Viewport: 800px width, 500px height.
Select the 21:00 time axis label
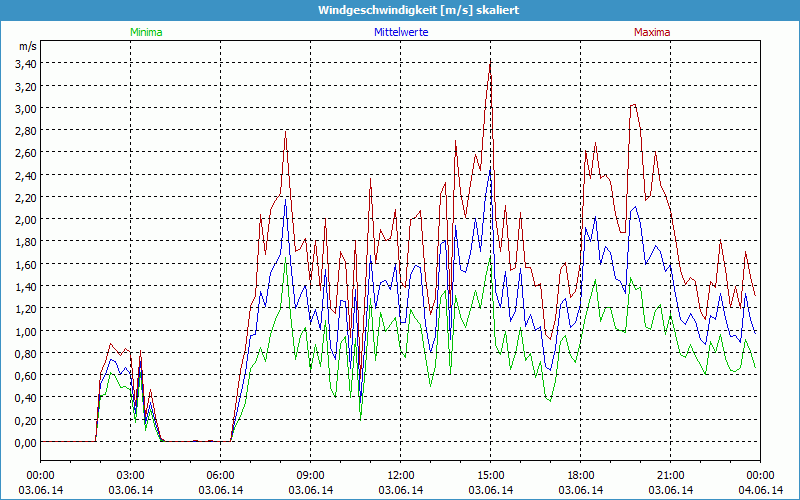[x=671, y=475]
